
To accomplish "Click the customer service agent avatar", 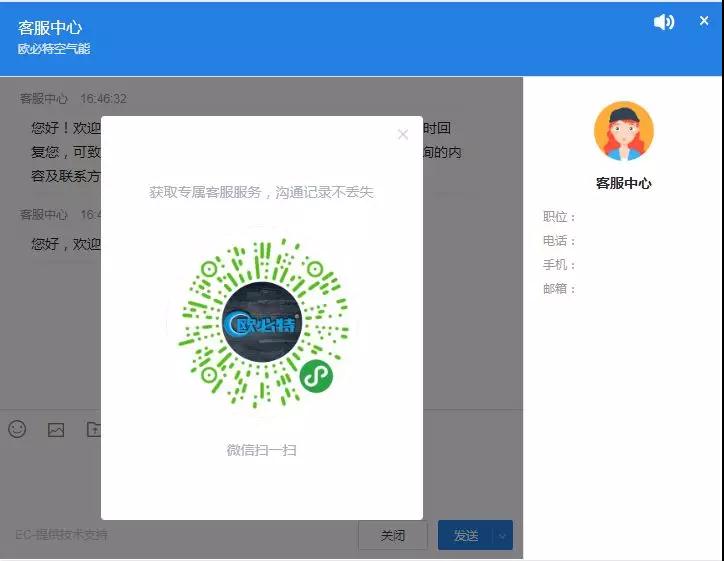I will (623, 131).
